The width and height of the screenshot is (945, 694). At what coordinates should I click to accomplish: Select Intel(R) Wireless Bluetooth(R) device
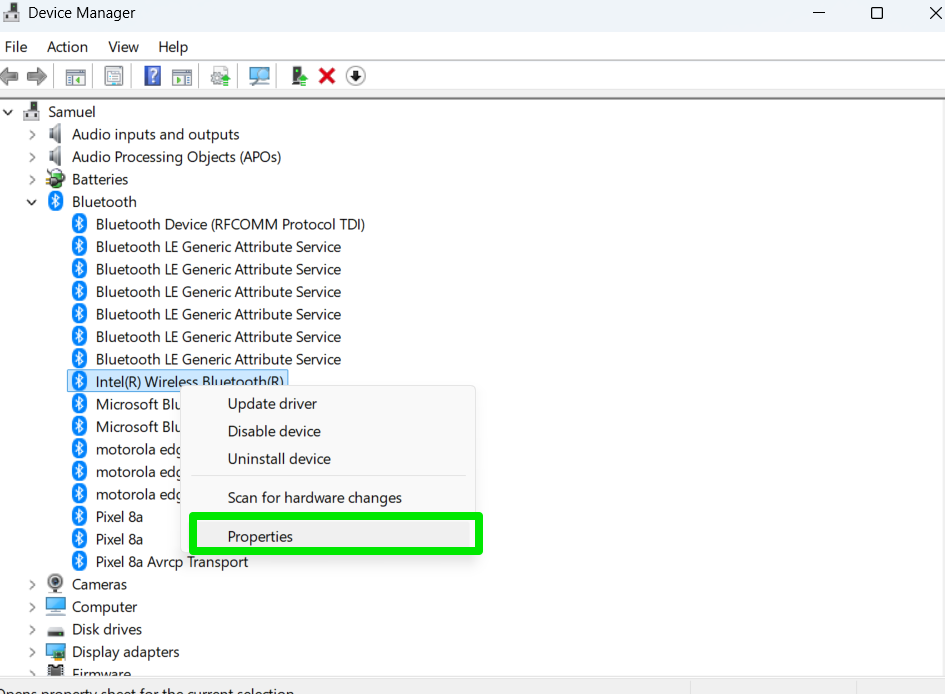(189, 380)
